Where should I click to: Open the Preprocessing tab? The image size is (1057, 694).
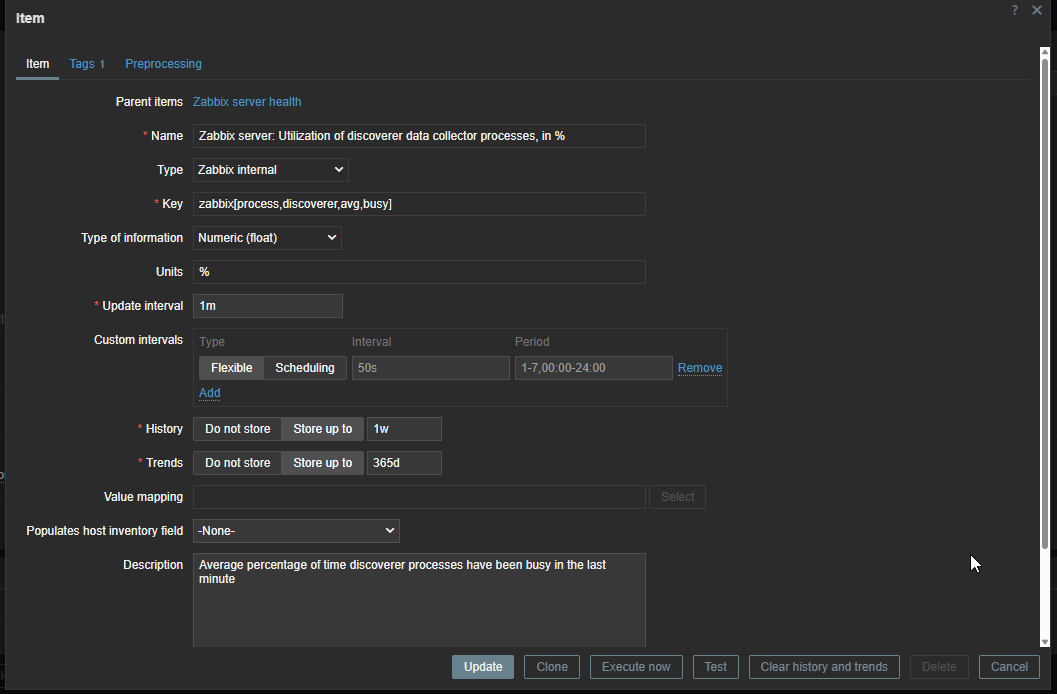pyautogui.click(x=163, y=64)
